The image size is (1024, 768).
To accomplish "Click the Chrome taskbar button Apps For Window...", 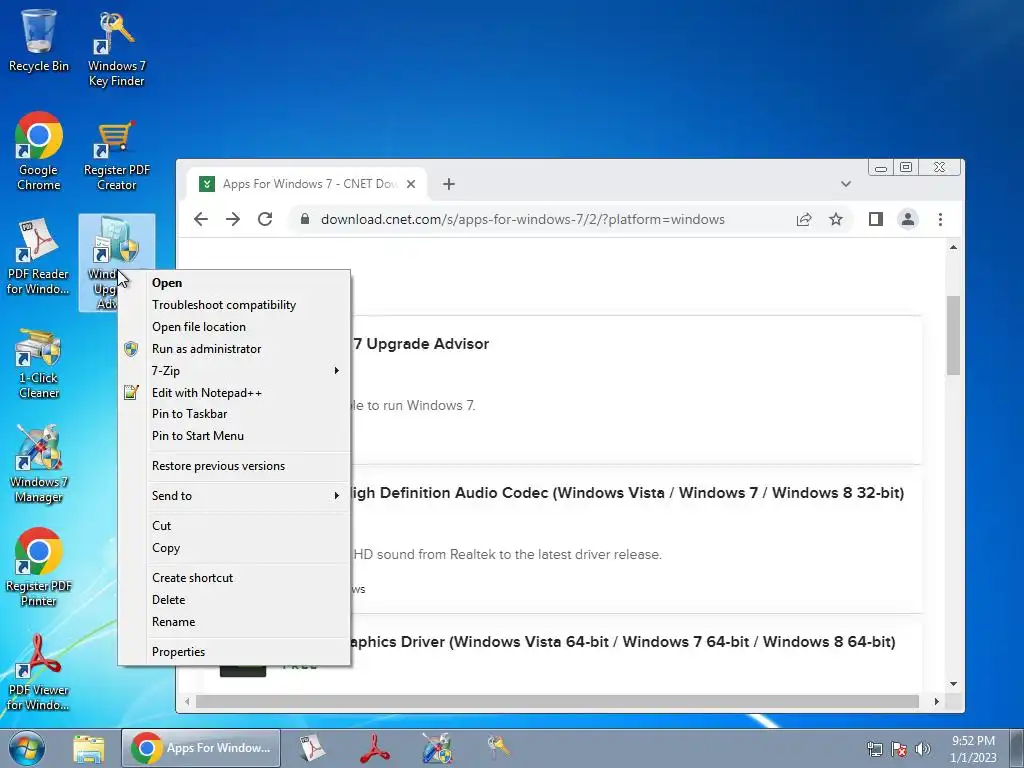I will point(201,748).
